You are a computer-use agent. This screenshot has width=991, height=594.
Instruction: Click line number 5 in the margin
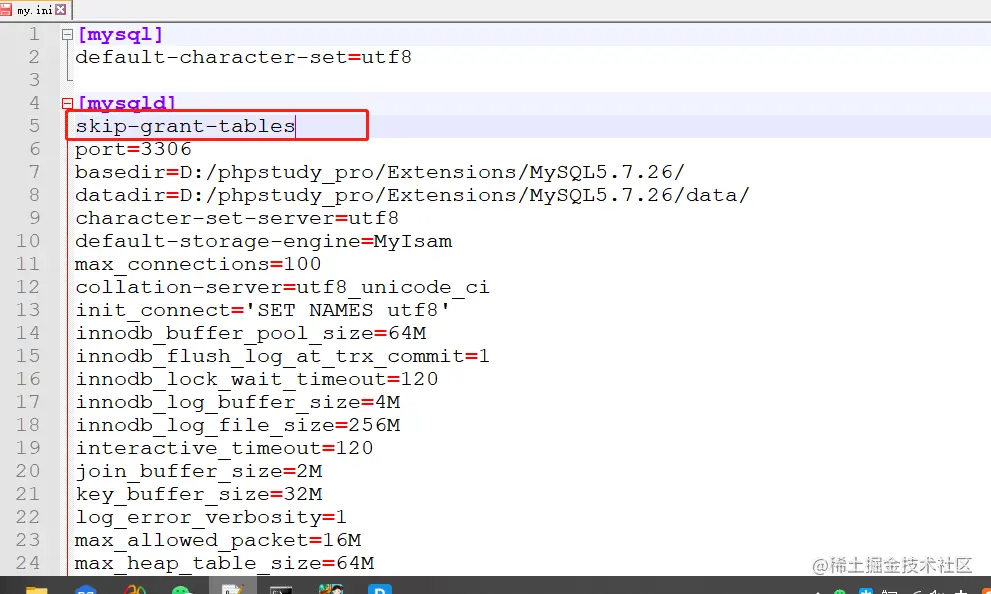pos(34,126)
